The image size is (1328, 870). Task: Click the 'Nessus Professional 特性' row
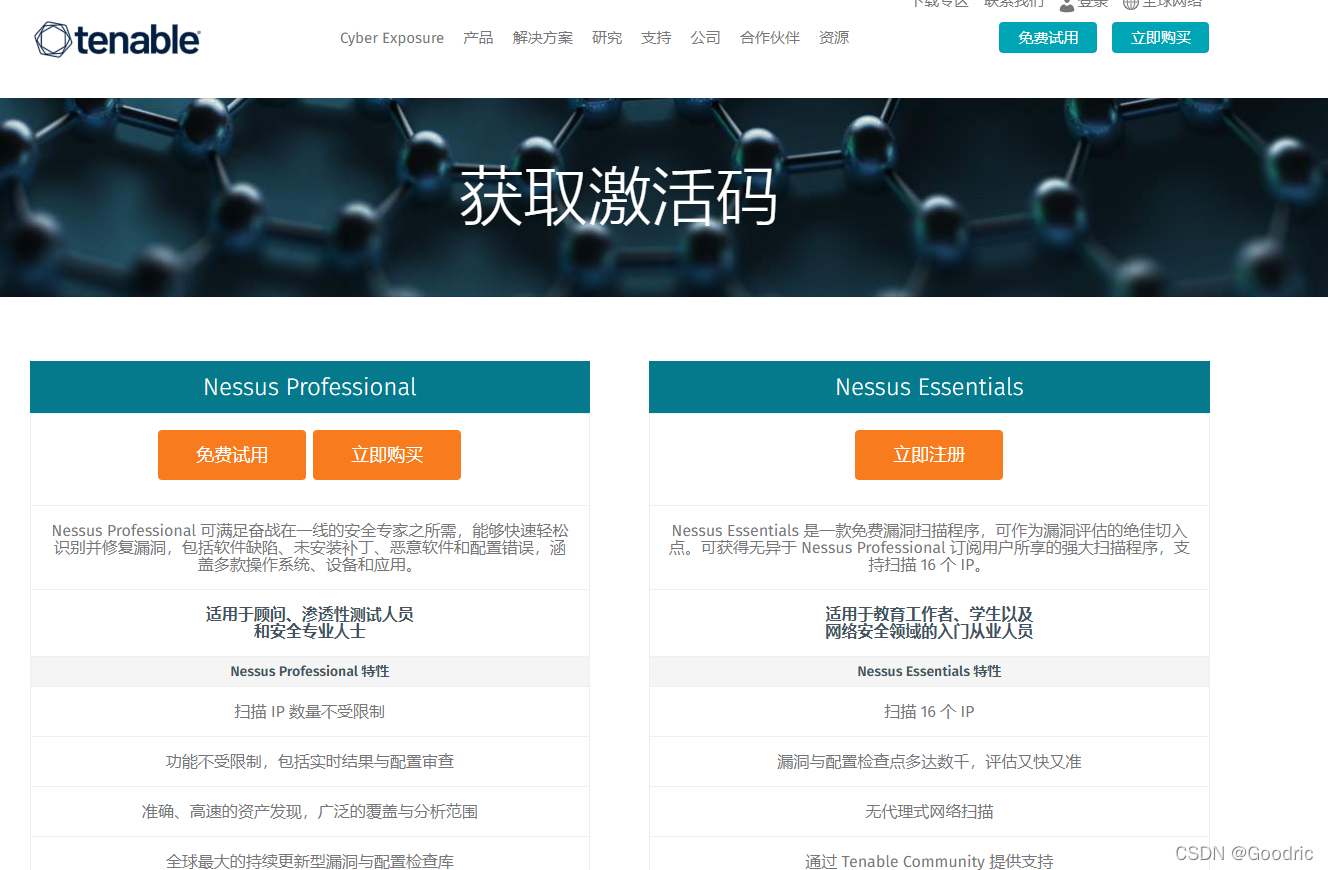(310, 671)
